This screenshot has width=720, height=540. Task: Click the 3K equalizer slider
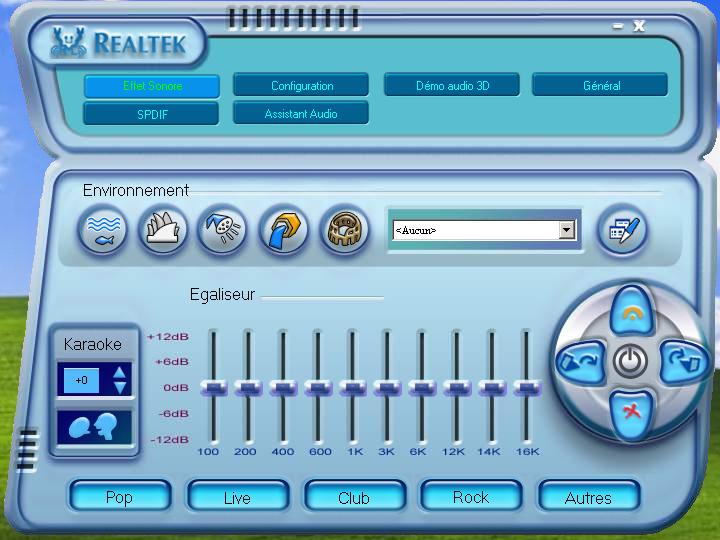387,388
